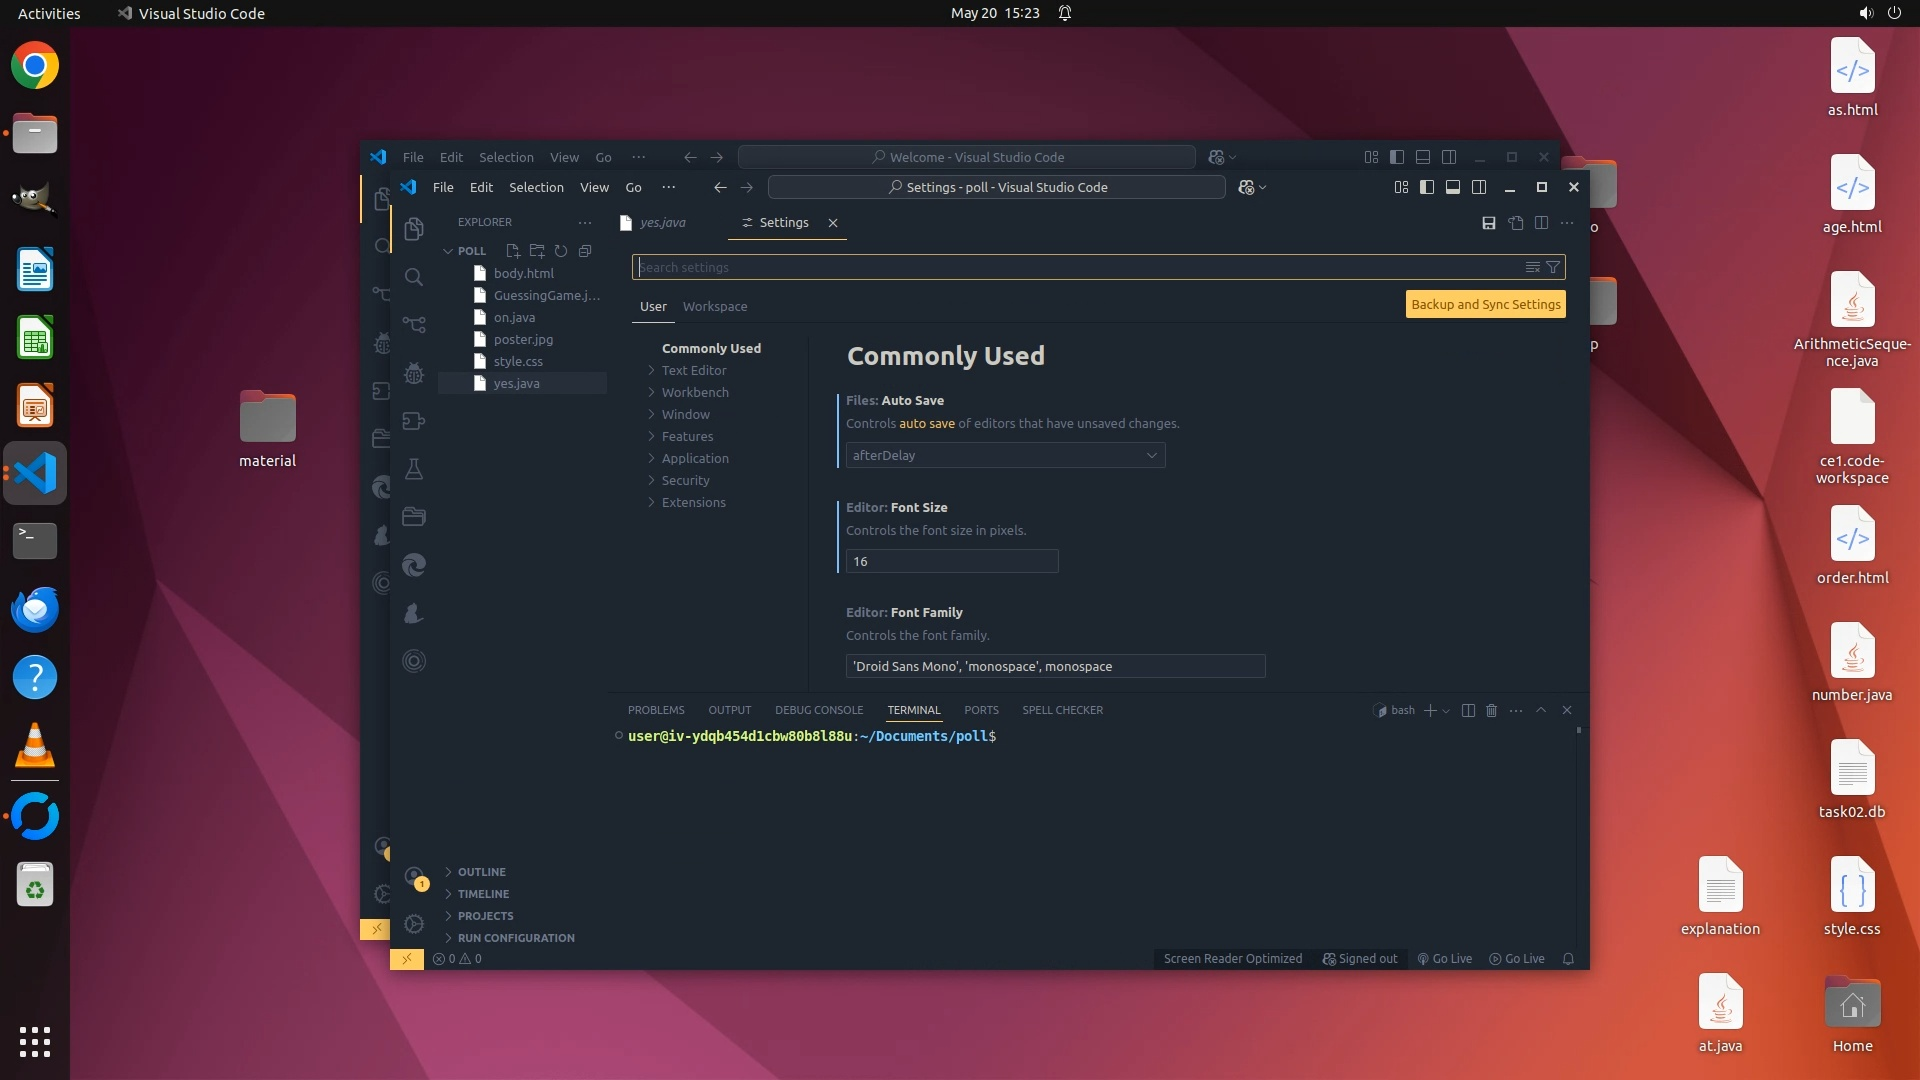Open the Run and Debug bug icon
The image size is (1920, 1080).
(414, 373)
